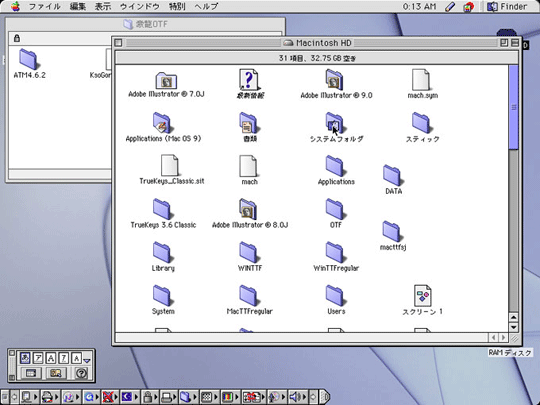Viewport: 540px width, 405px height.
Task: Open the 編集 menu
Action: tap(78, 7)
